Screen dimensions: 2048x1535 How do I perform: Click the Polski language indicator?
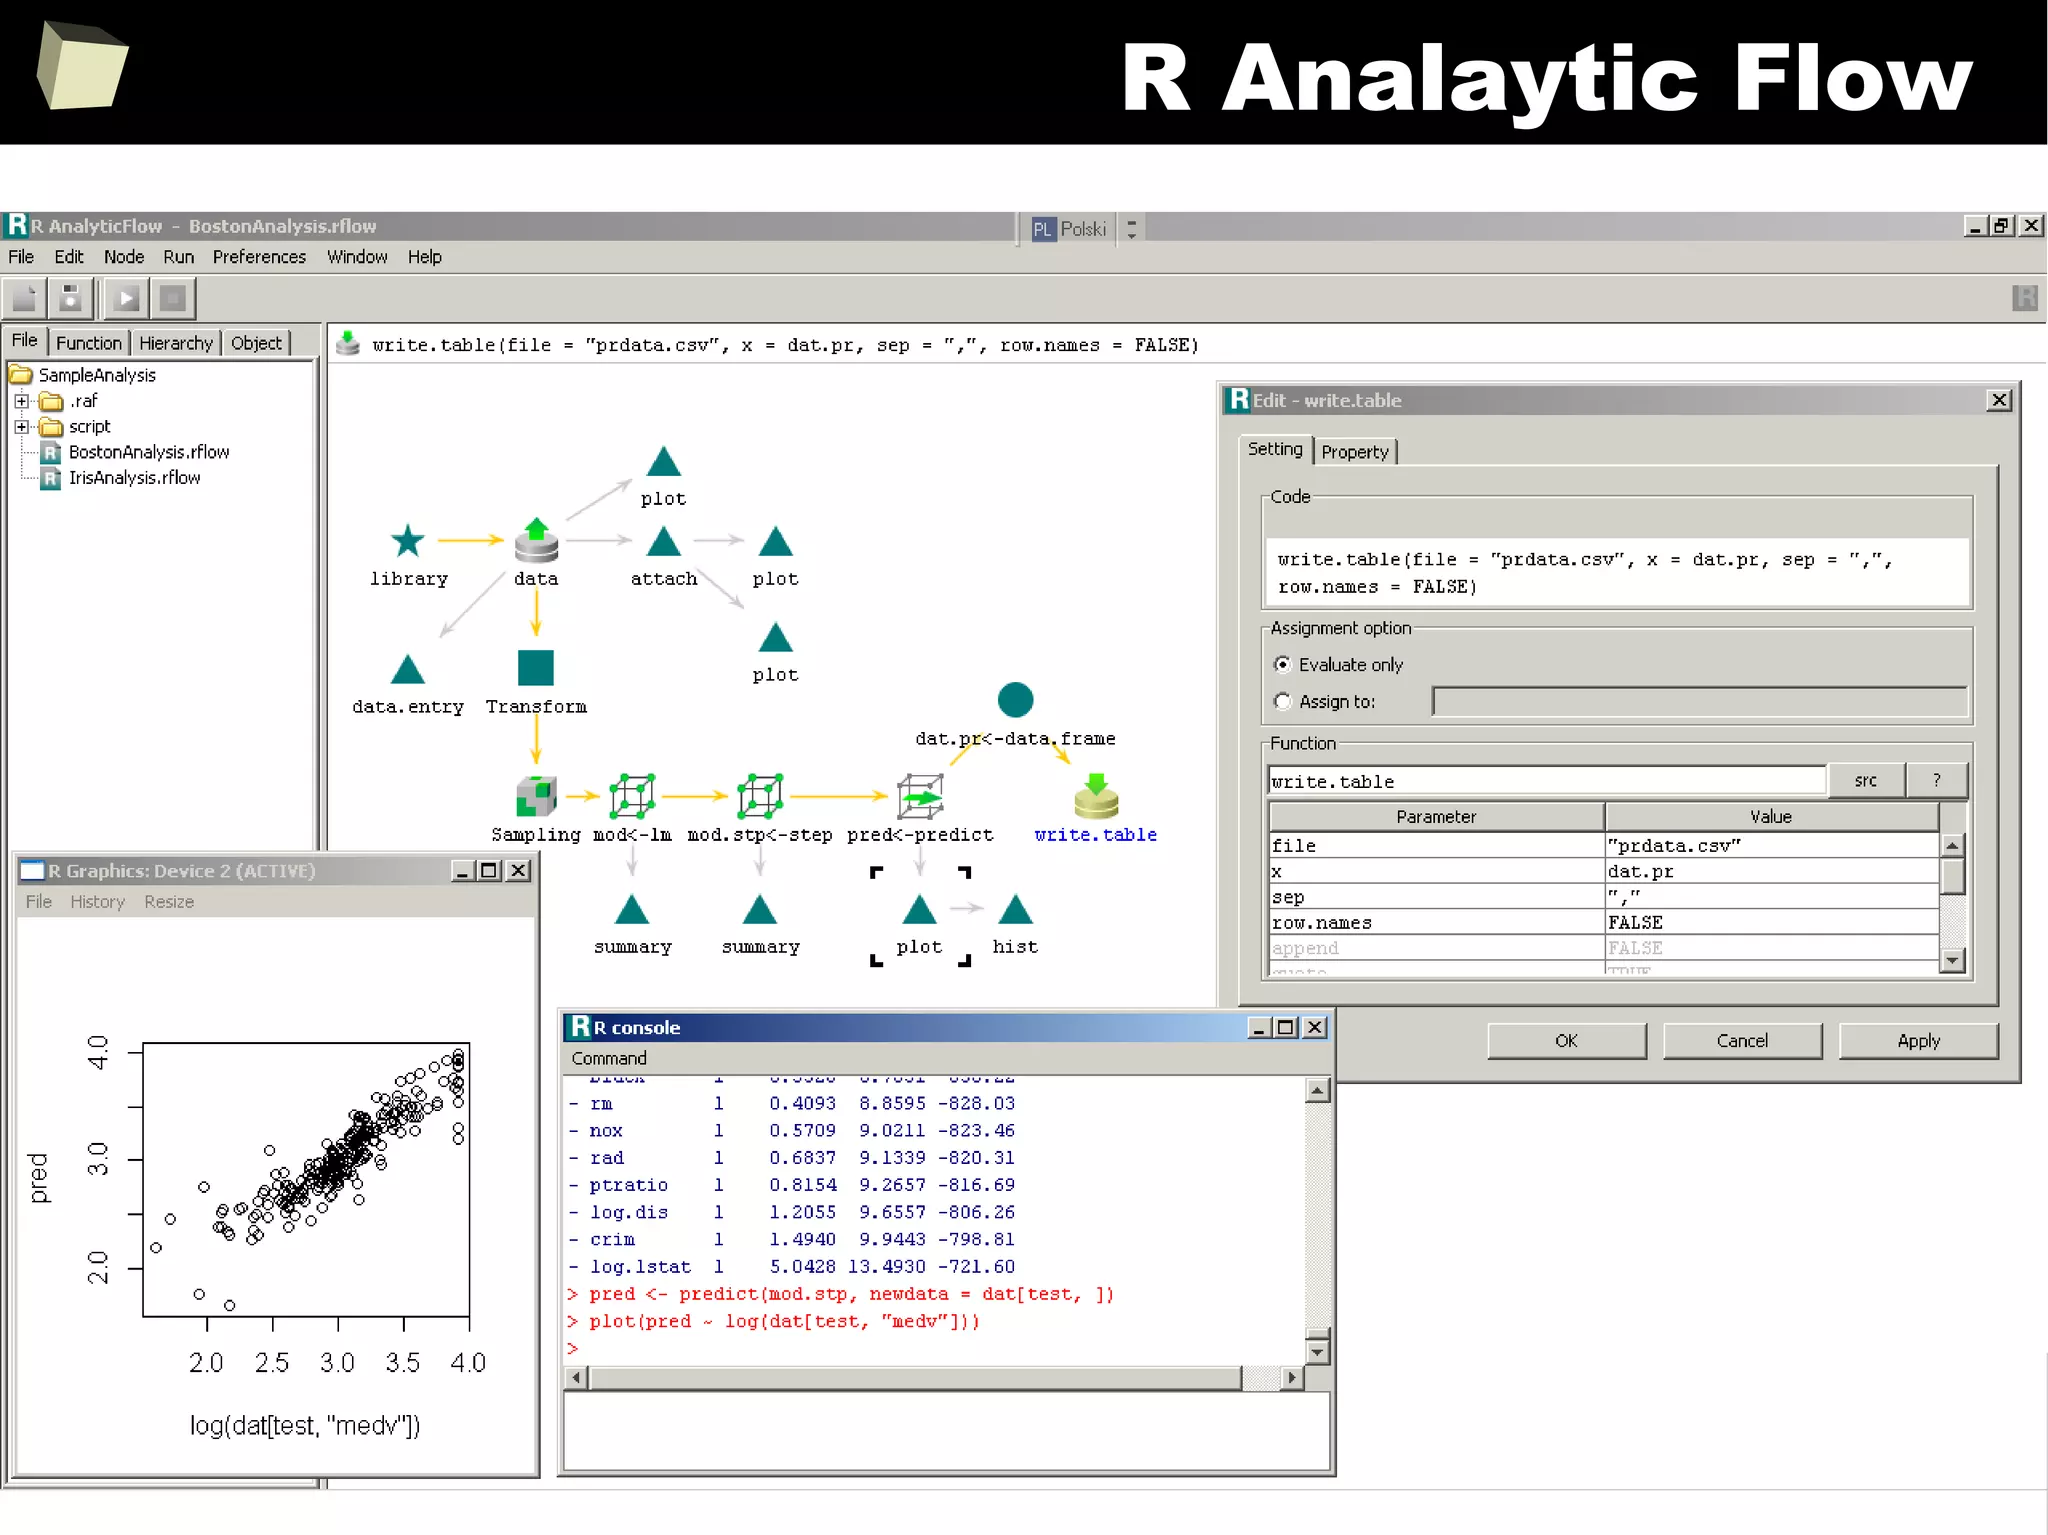[1070, 229]
